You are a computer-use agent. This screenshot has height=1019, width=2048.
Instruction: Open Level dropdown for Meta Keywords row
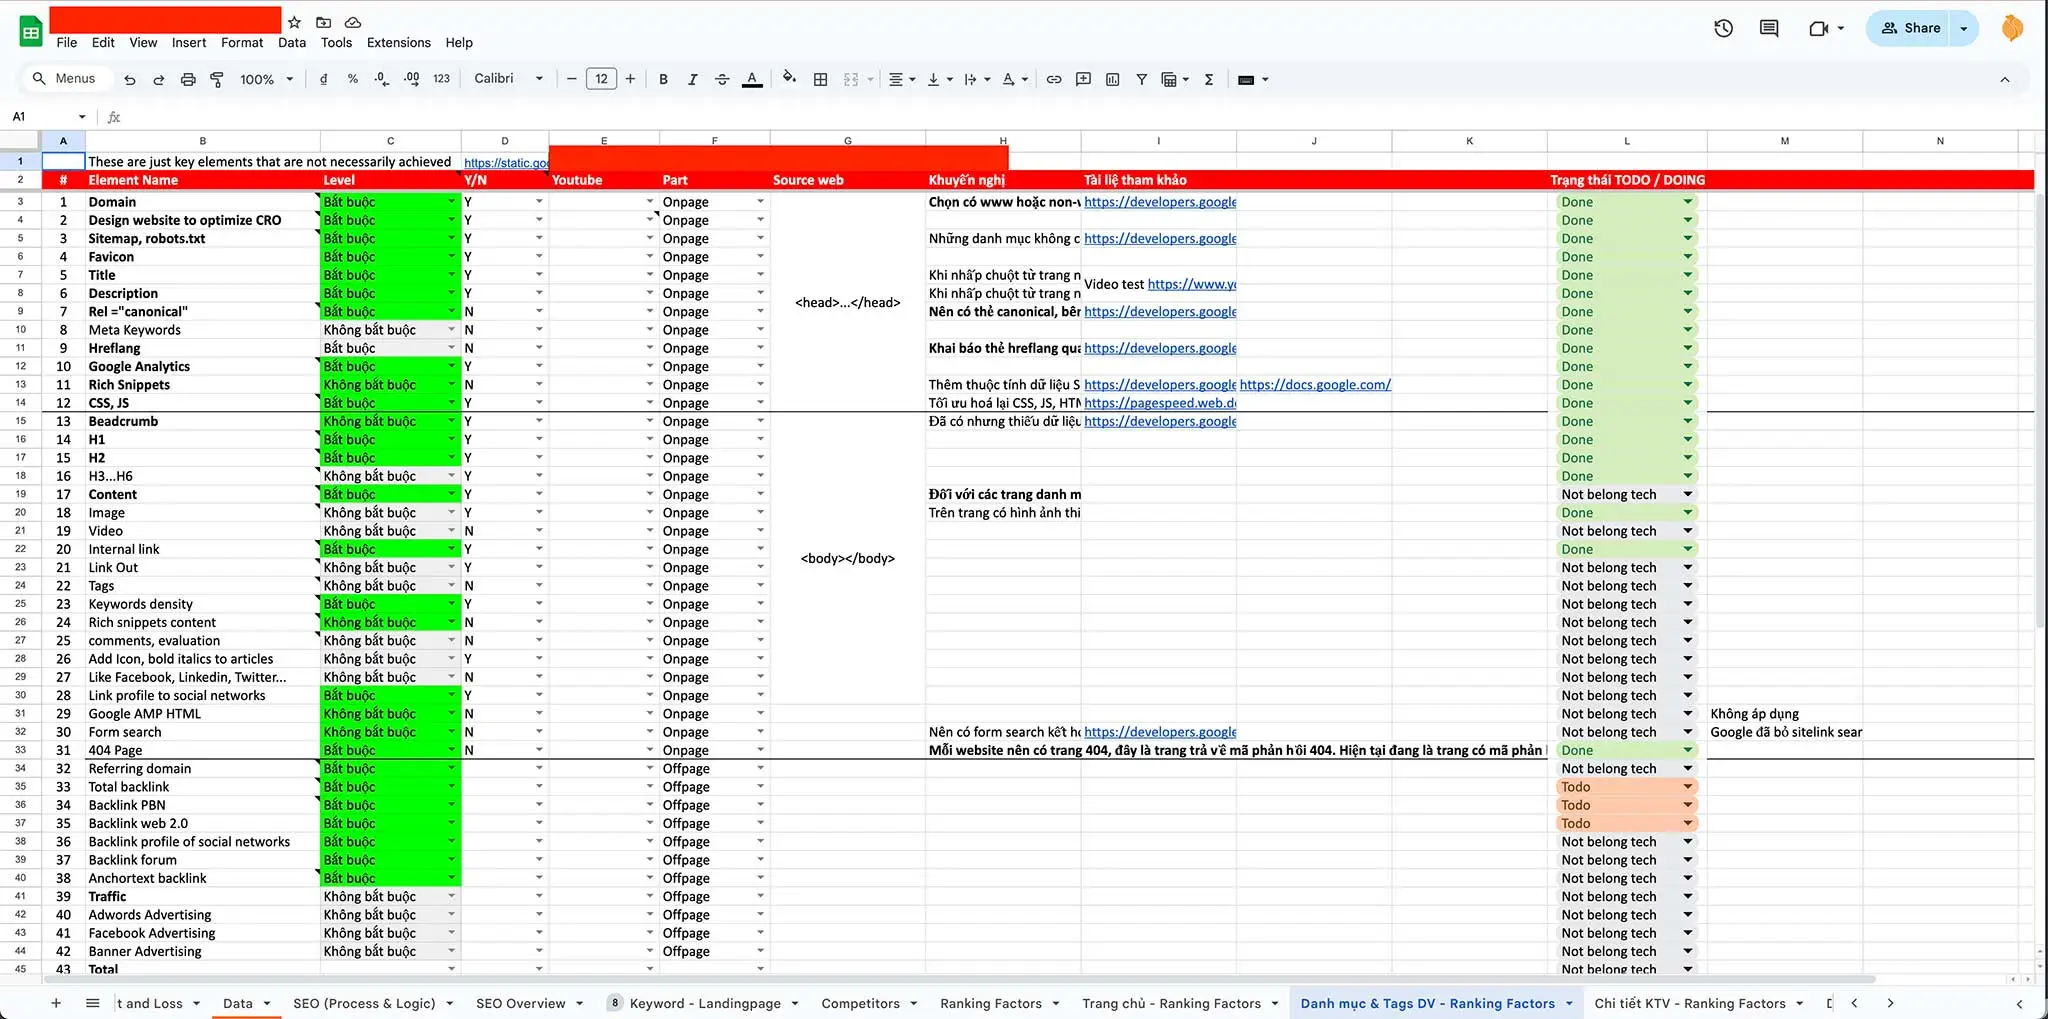451,330
